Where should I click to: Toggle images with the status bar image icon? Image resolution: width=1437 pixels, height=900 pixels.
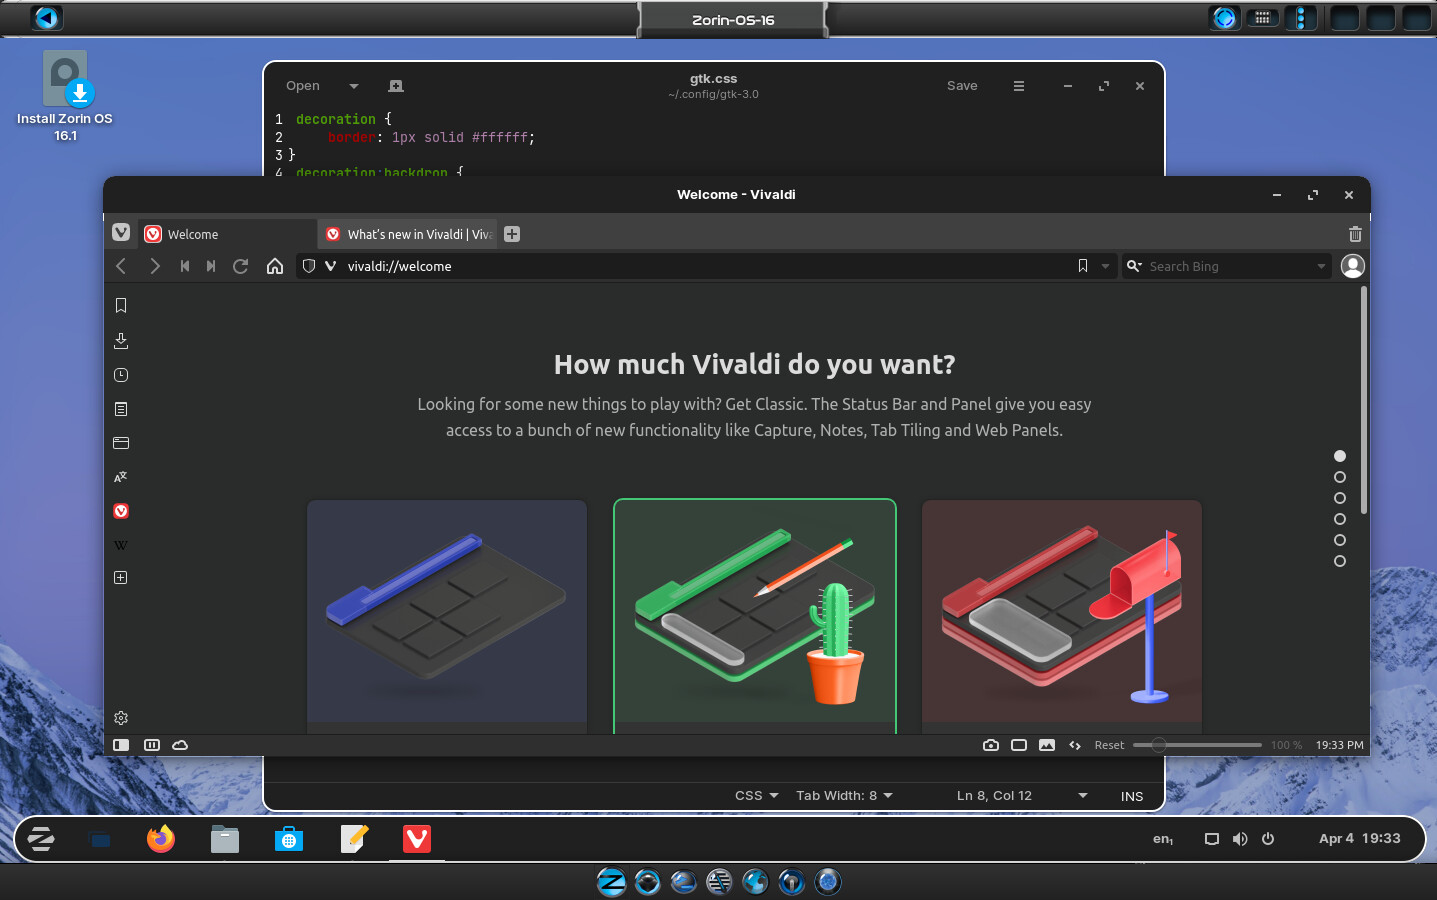point(1047,745)
